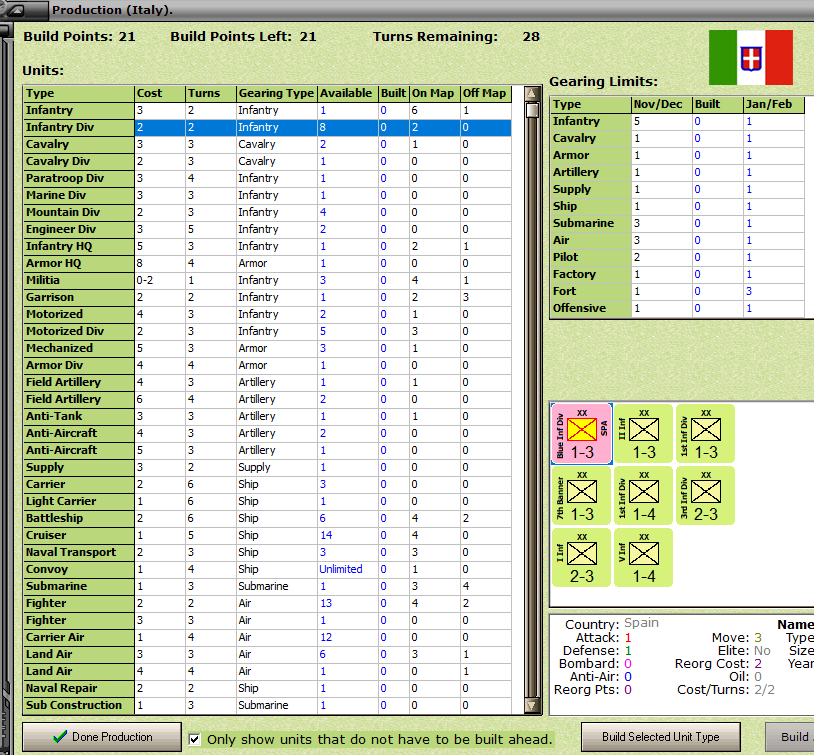Screen dimensions: 814x755
Task: Click the Fort row in Gearing Limits
Action: pyautogui.click(x=677, y=291)
